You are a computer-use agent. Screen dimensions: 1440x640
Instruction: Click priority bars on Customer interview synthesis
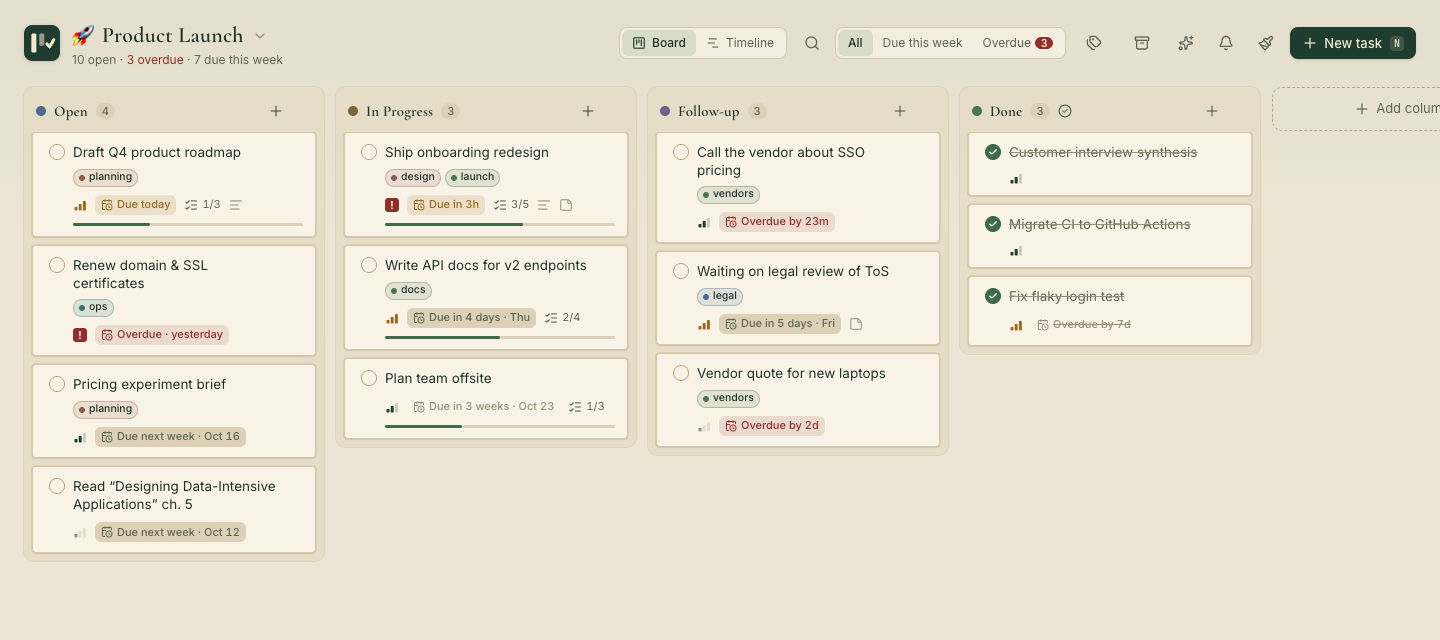coord(1016,180)
